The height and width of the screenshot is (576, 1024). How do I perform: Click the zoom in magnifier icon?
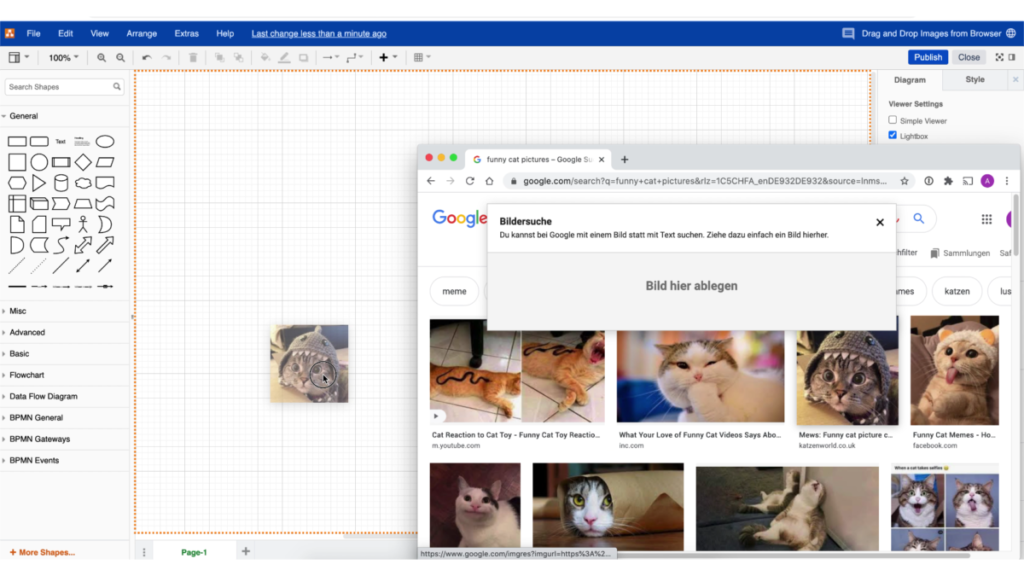click(x=102, y=58)
